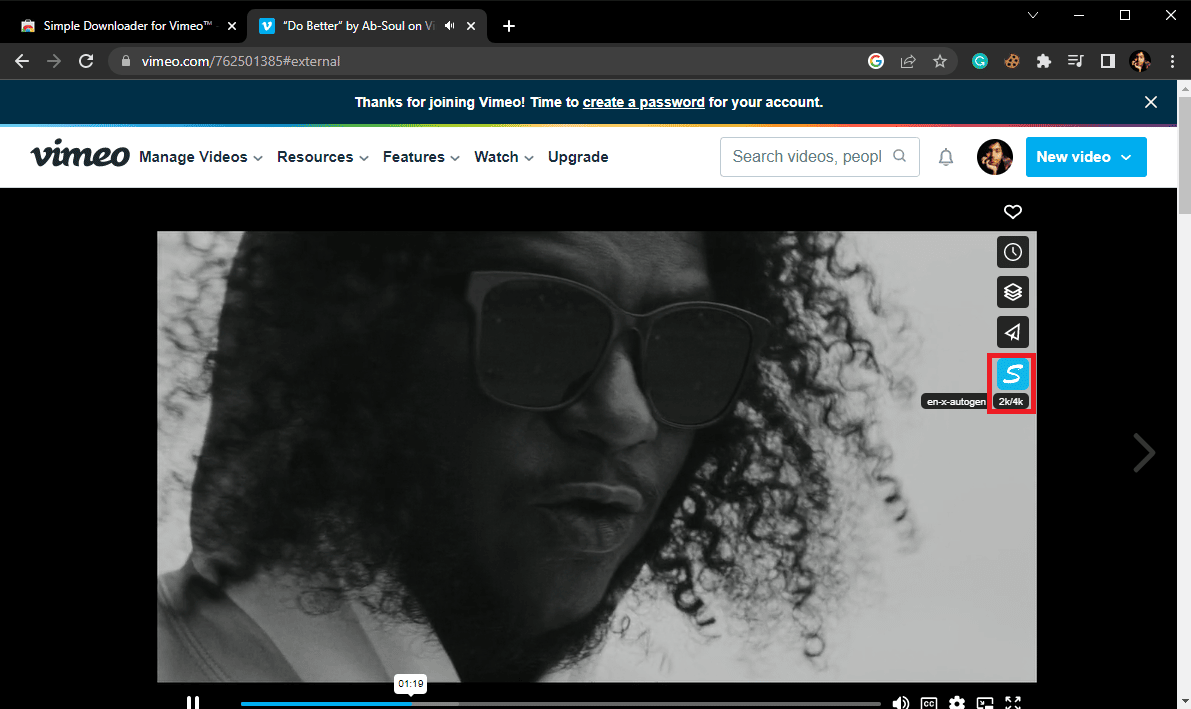Open the Chrome profile avatar
Viewport: 1191px width, 709px height.
(1140, 62)
